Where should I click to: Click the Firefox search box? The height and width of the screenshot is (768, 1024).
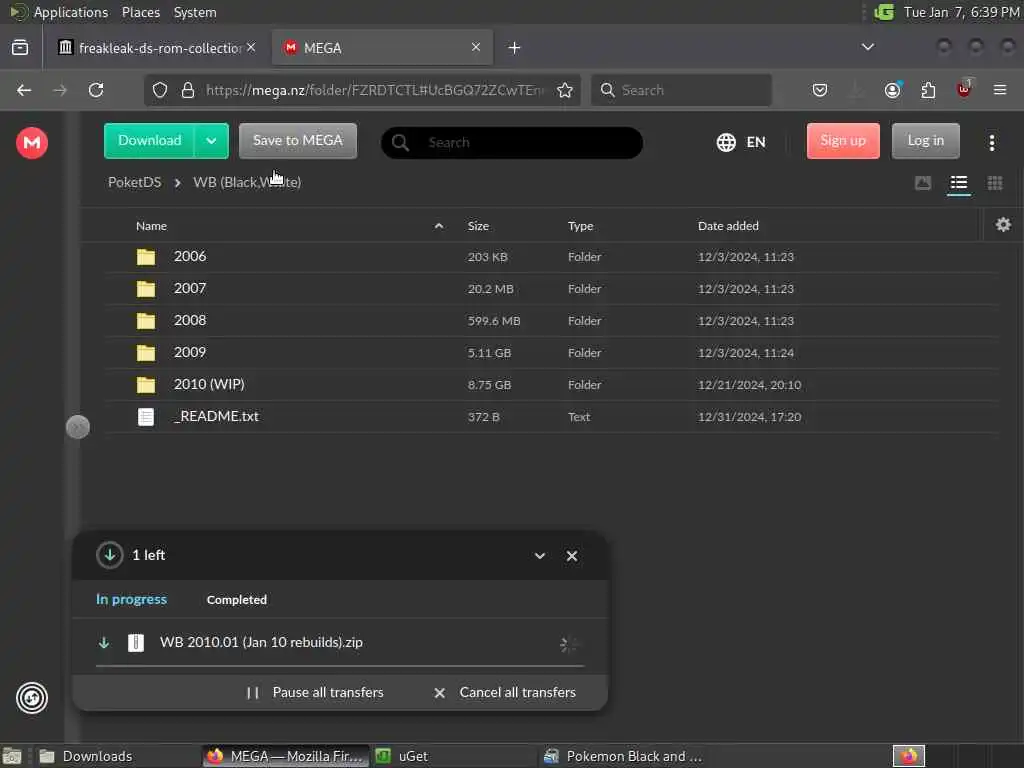tap(681, 90)
